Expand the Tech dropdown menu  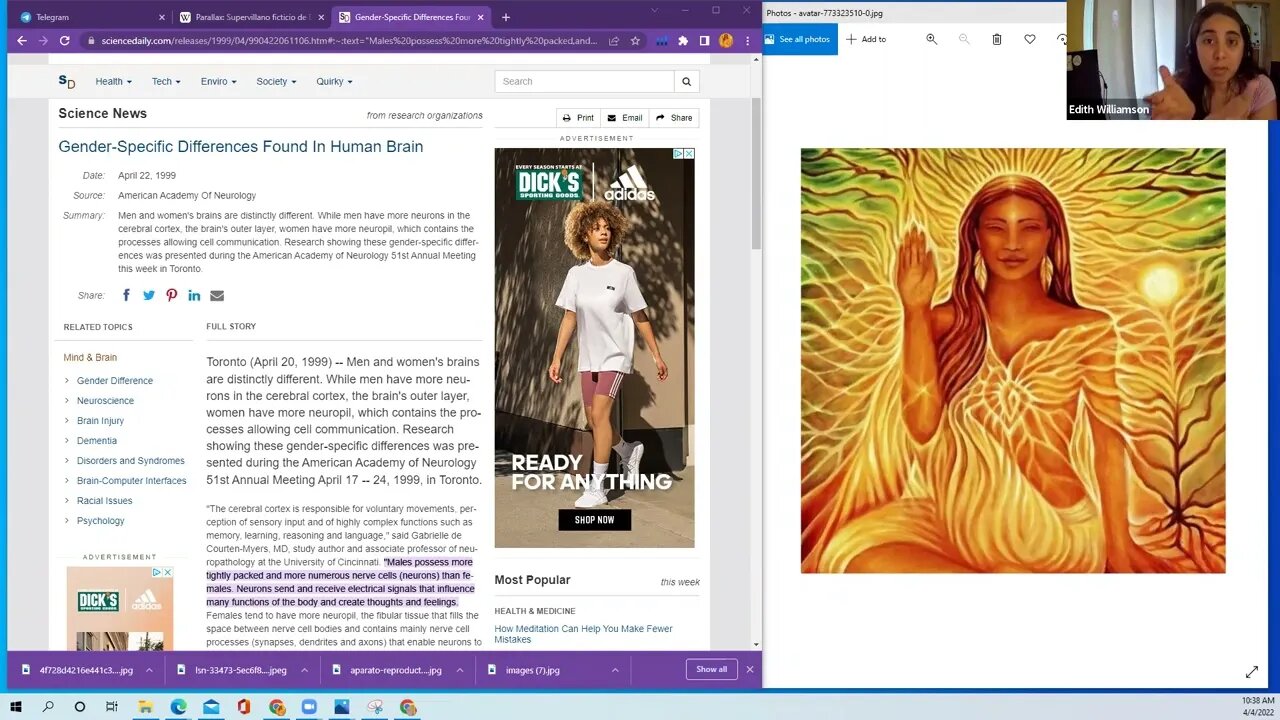click(x=166, y=82)
